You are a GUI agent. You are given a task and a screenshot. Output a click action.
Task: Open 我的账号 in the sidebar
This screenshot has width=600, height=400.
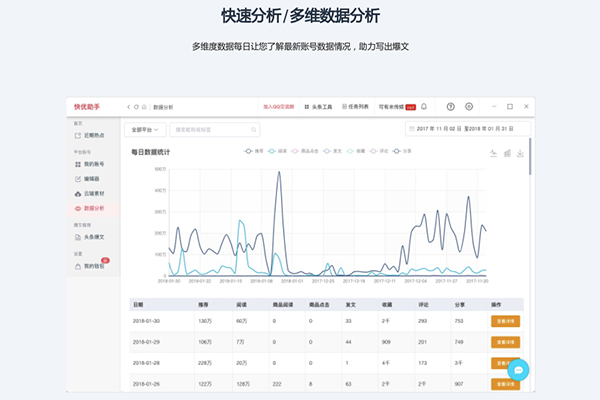pyautogui.click(x=91, y=163)
